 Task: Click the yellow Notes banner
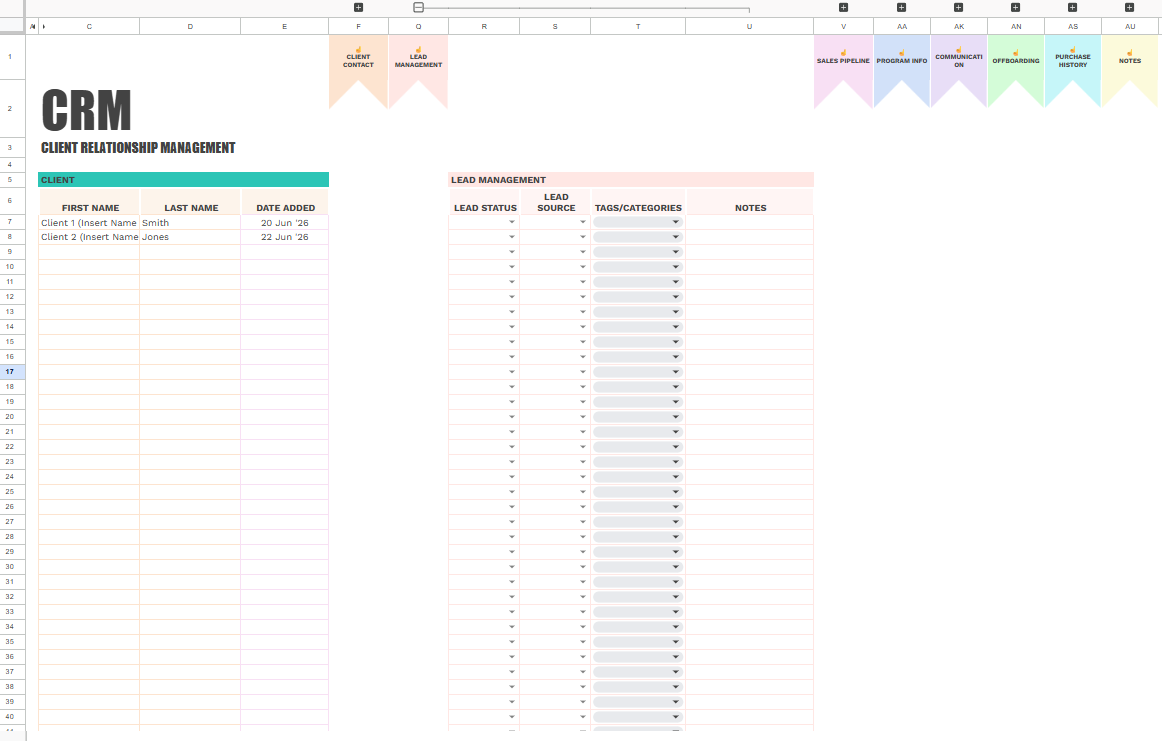1130,63
